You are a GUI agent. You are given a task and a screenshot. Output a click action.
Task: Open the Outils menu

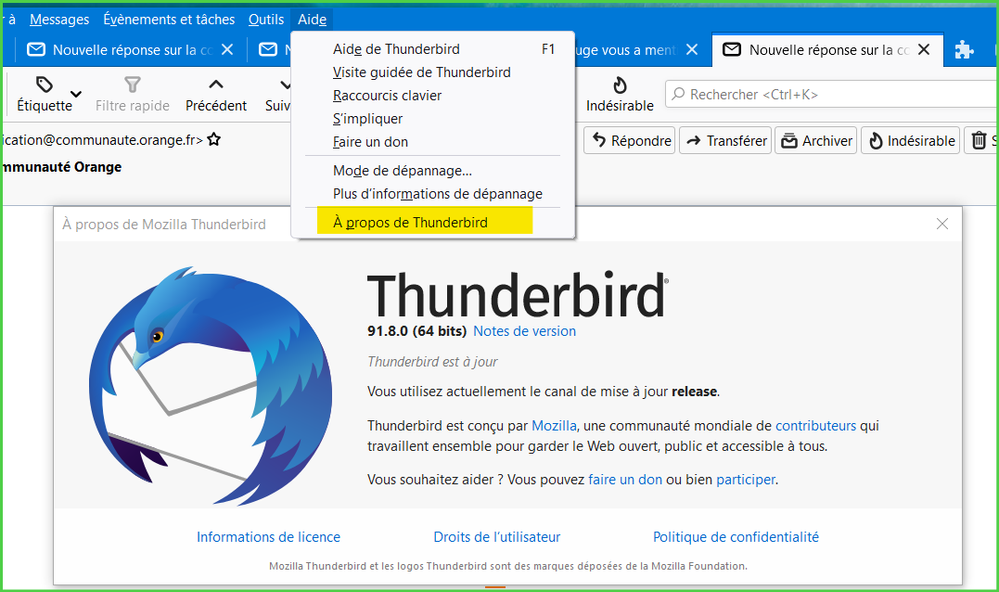click(x=266, y=19)
